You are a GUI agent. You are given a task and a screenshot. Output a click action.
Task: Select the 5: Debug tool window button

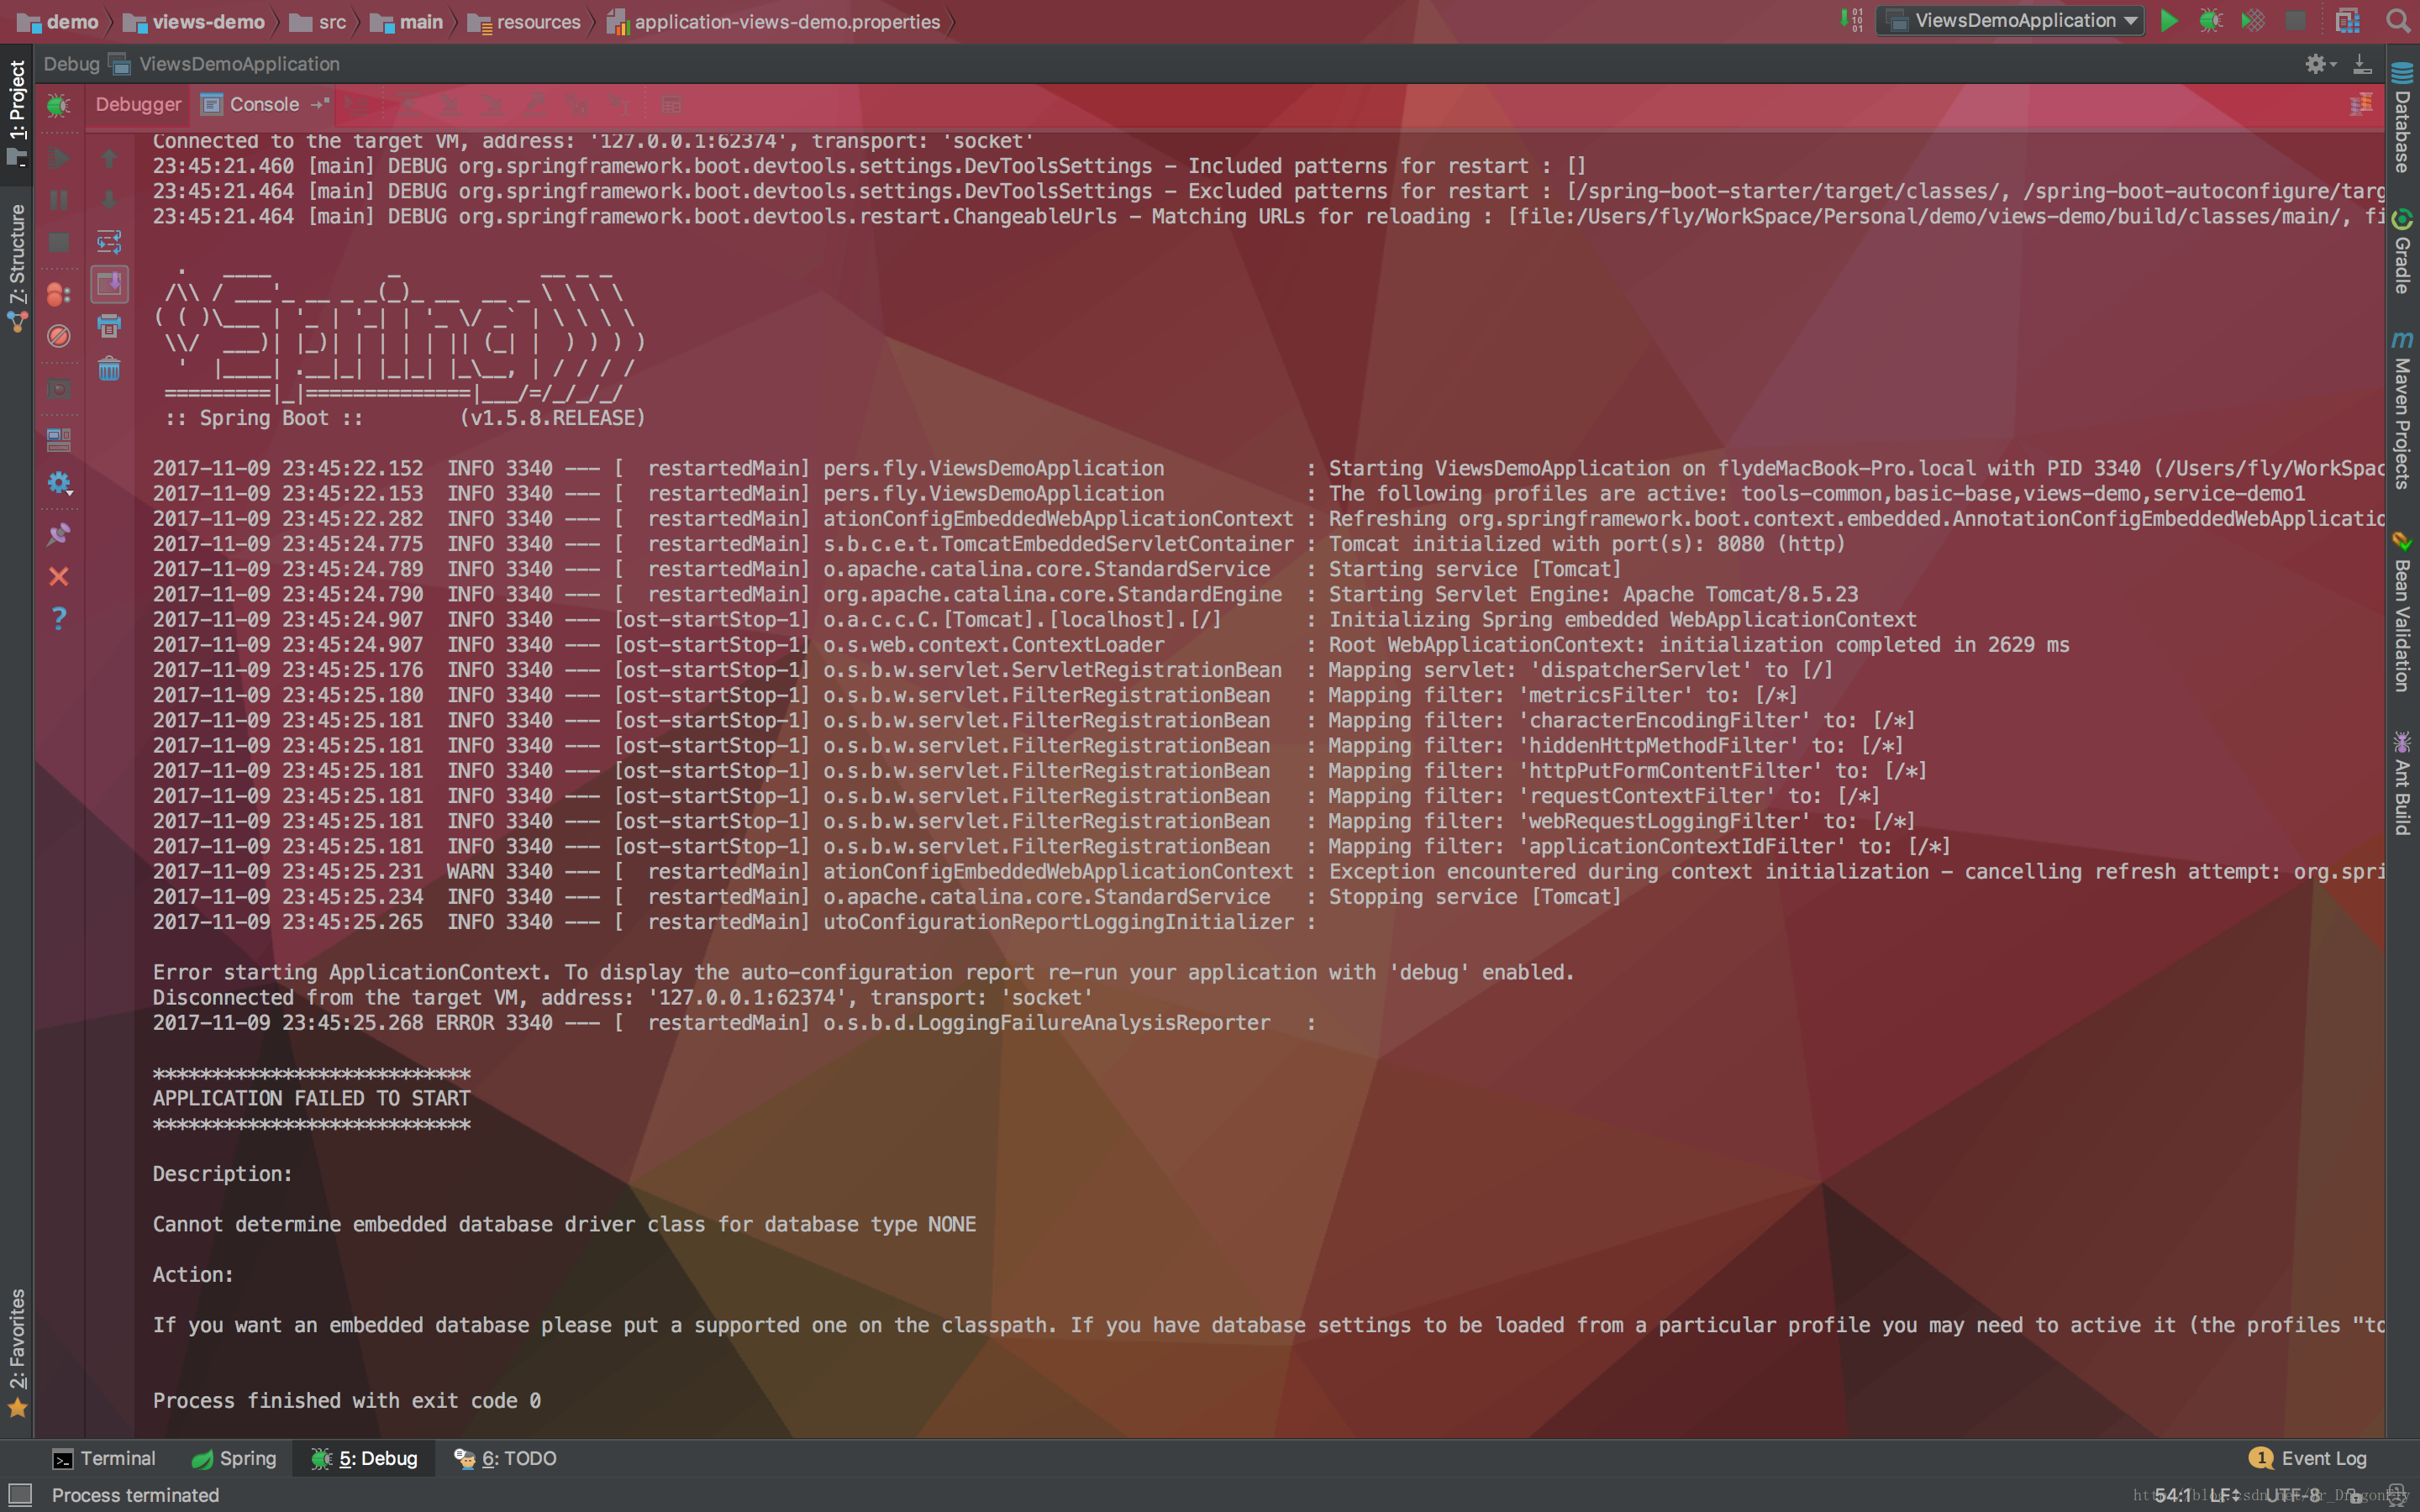(364, 1458)
